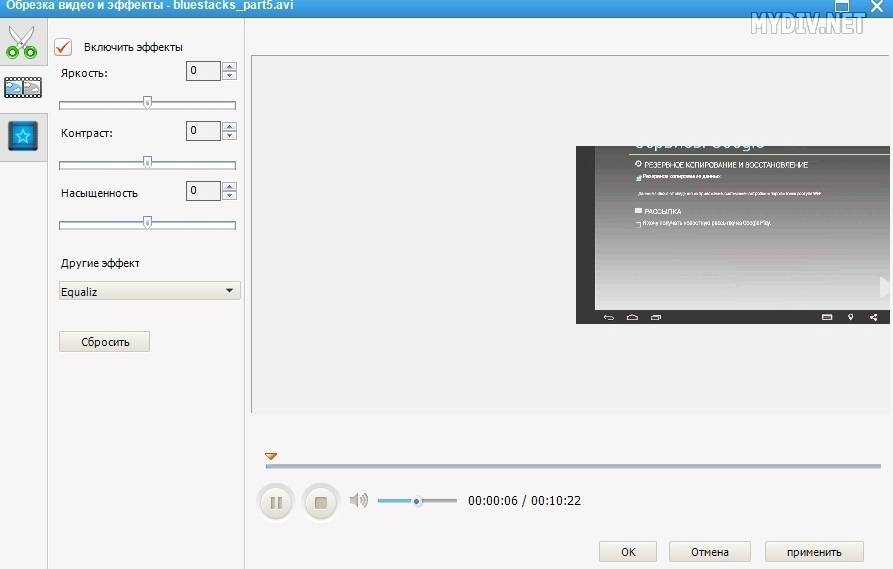
Task: Pause the video playback
Action: tap(276, 502)
